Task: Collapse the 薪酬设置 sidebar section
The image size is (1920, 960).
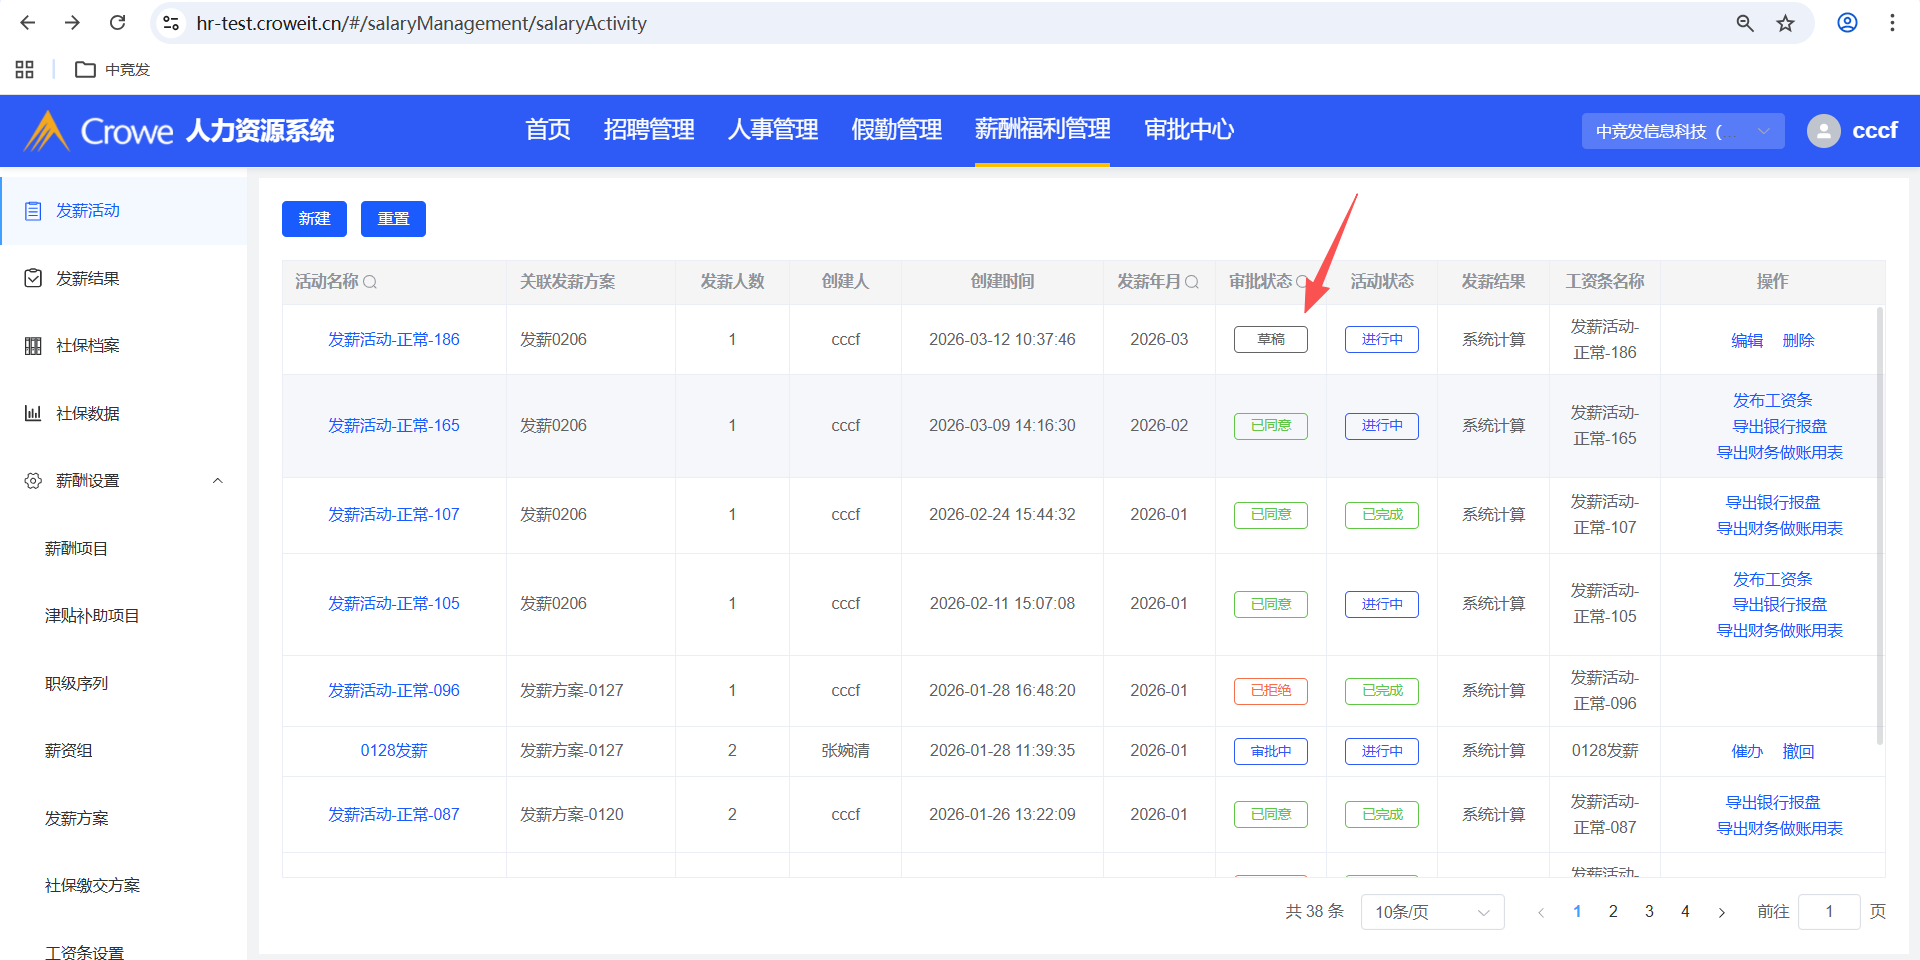Action: 217,481
